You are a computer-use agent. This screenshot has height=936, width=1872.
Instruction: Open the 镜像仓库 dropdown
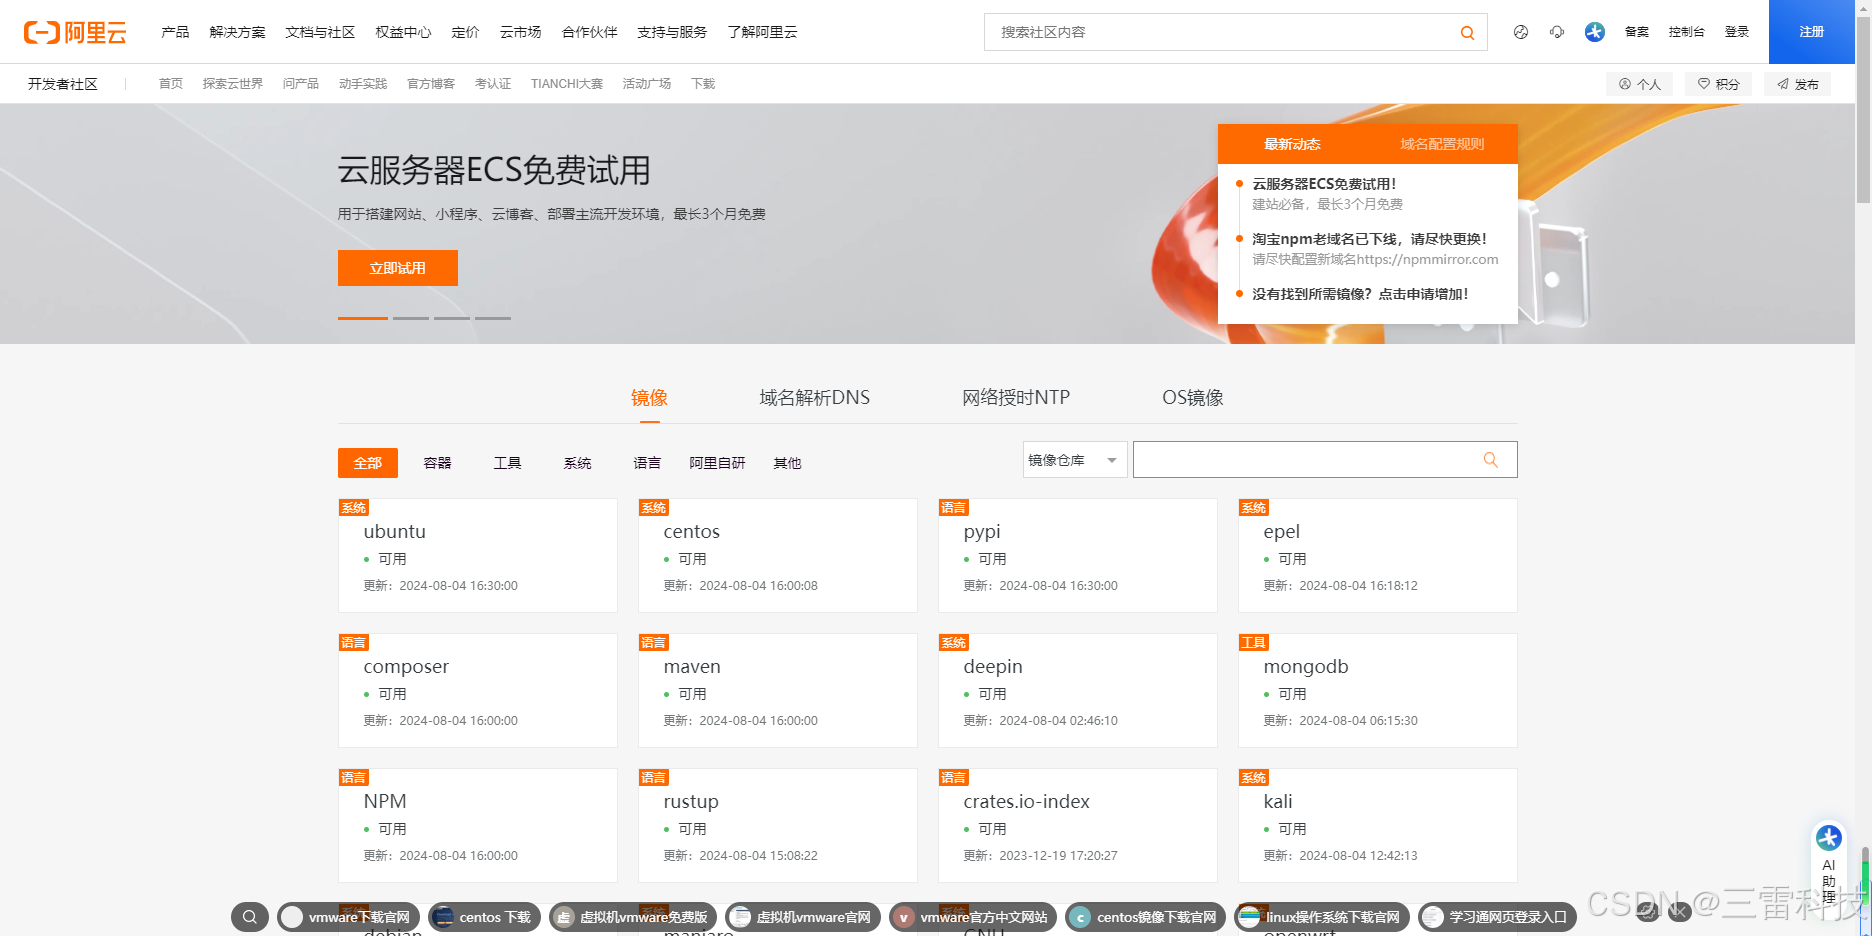[x=1075, y=460]
